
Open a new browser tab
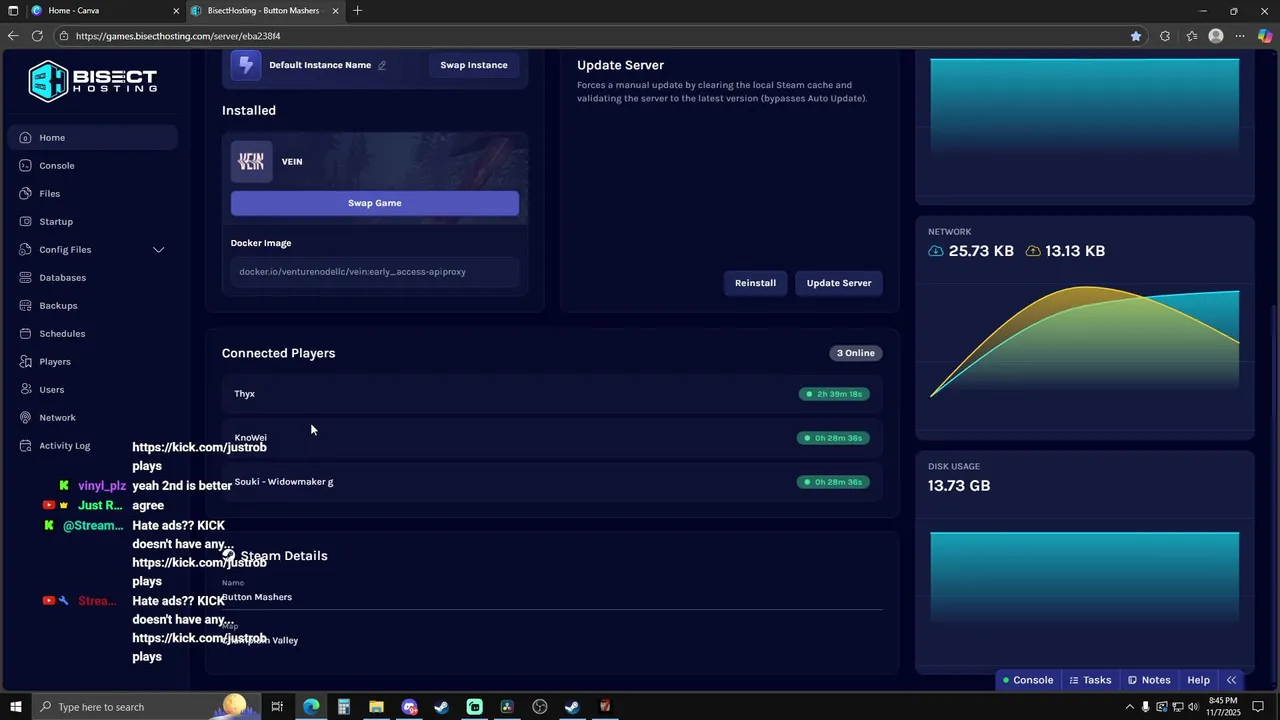point(357,11)
